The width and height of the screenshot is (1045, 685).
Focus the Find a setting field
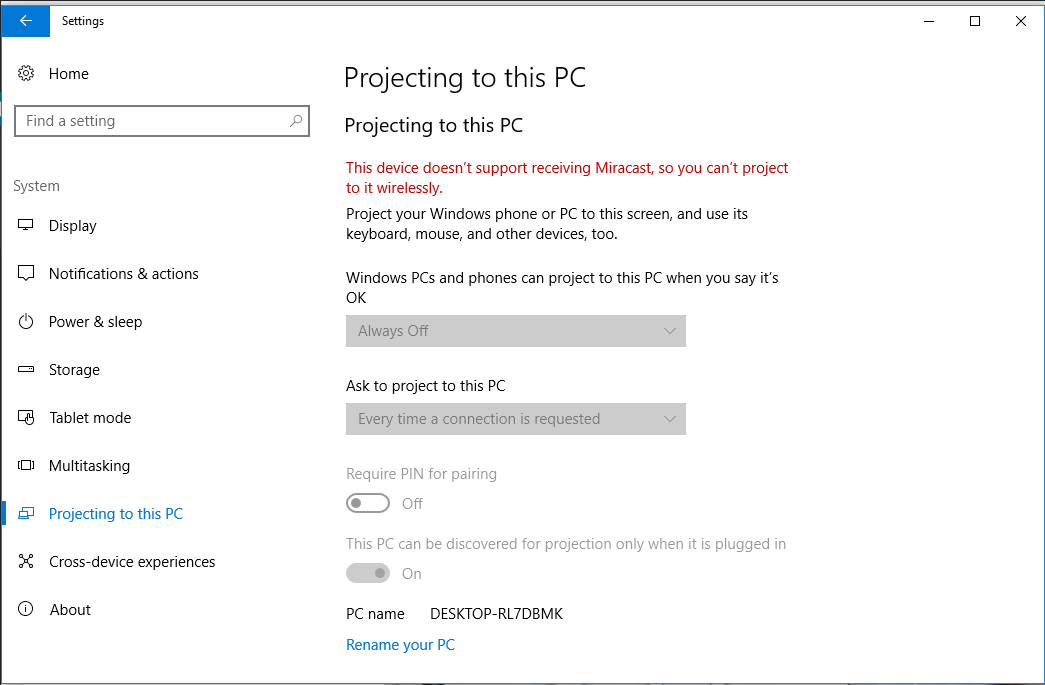tap(162, 121)
